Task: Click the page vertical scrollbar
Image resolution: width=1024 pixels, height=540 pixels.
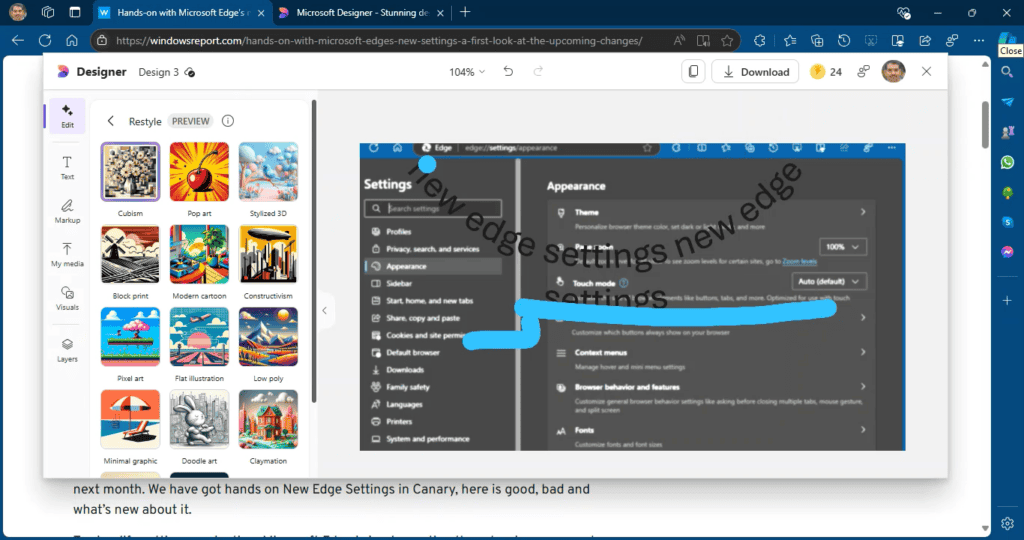Action: click(985, 125)
